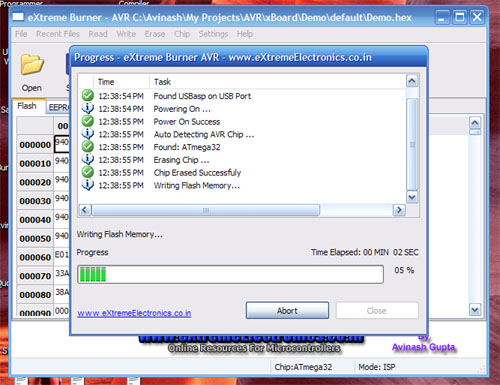Select address row 000010 in hex grid
This screenshot has height=385, width=500.
[35, 163]
